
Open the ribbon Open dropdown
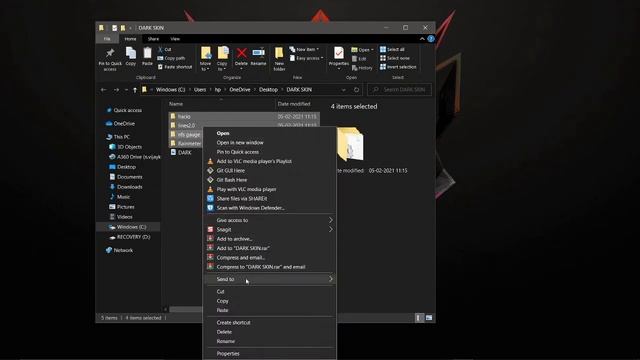tap(362, 50)
